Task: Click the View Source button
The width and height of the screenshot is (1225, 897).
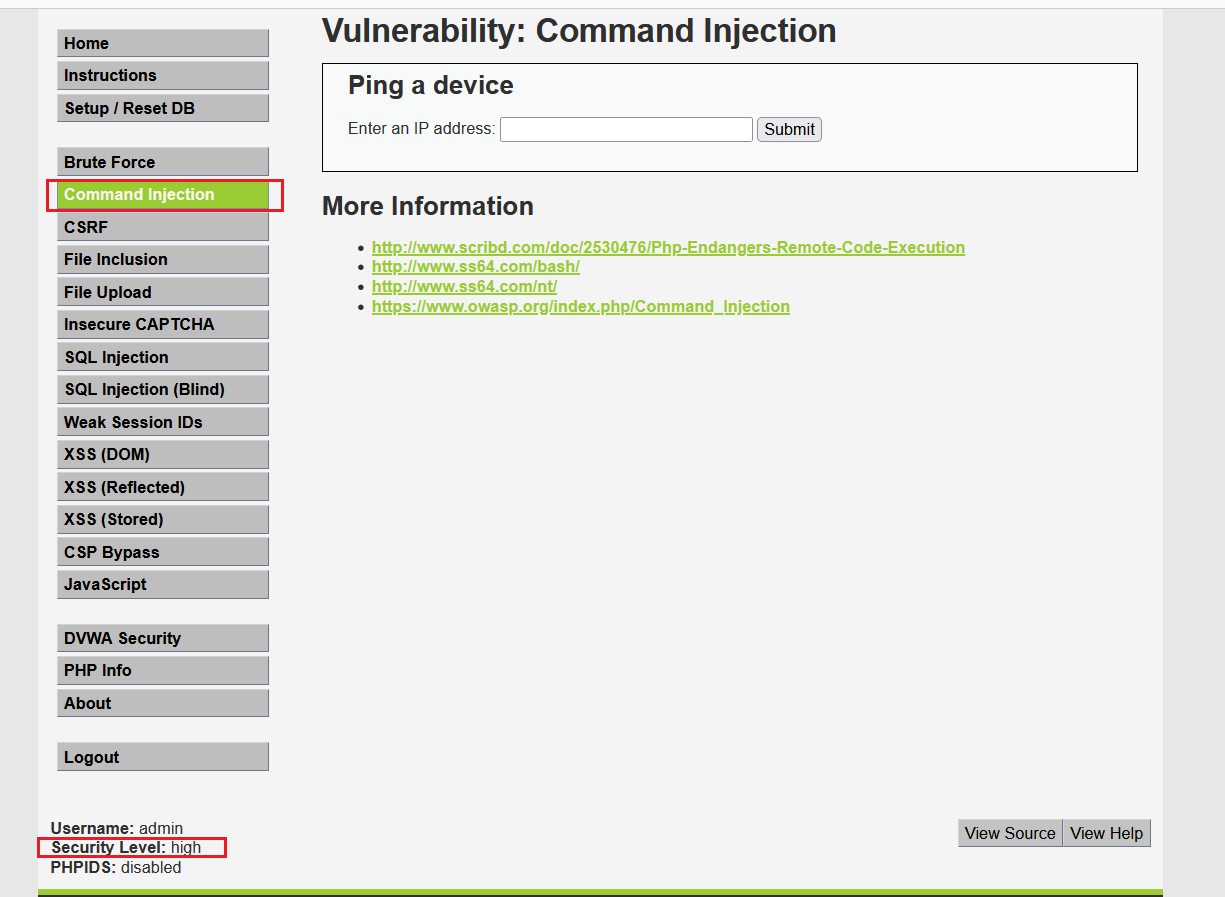Action: tap(1009, 833)
